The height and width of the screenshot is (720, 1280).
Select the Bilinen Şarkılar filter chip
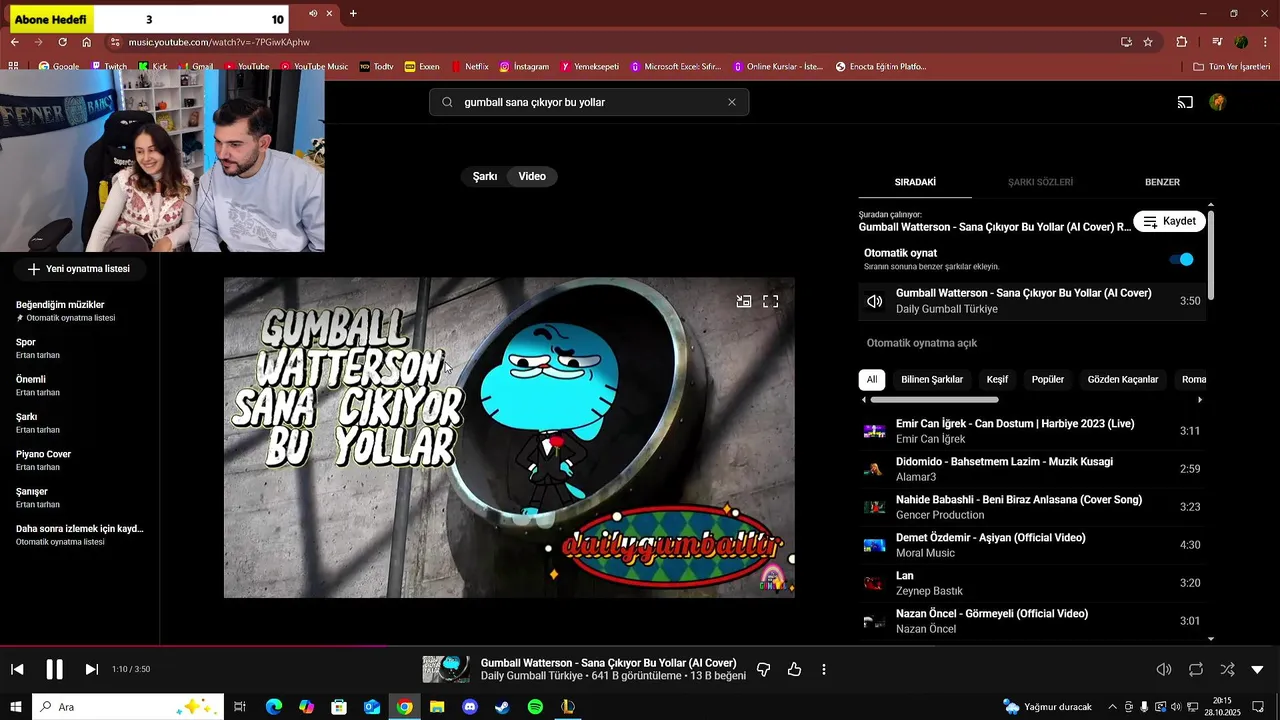click(x=932, y=379)
